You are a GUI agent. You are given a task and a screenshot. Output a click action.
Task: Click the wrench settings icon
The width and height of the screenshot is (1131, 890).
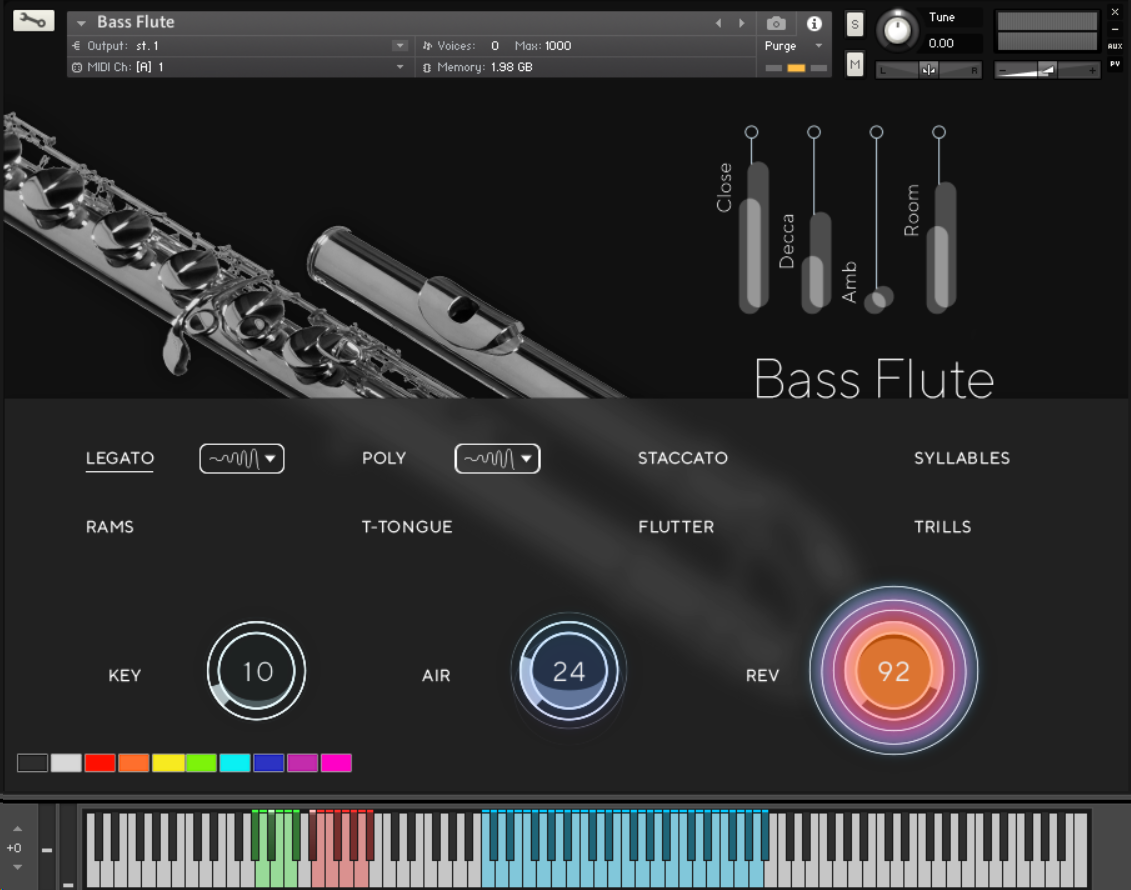pos(33,20)
